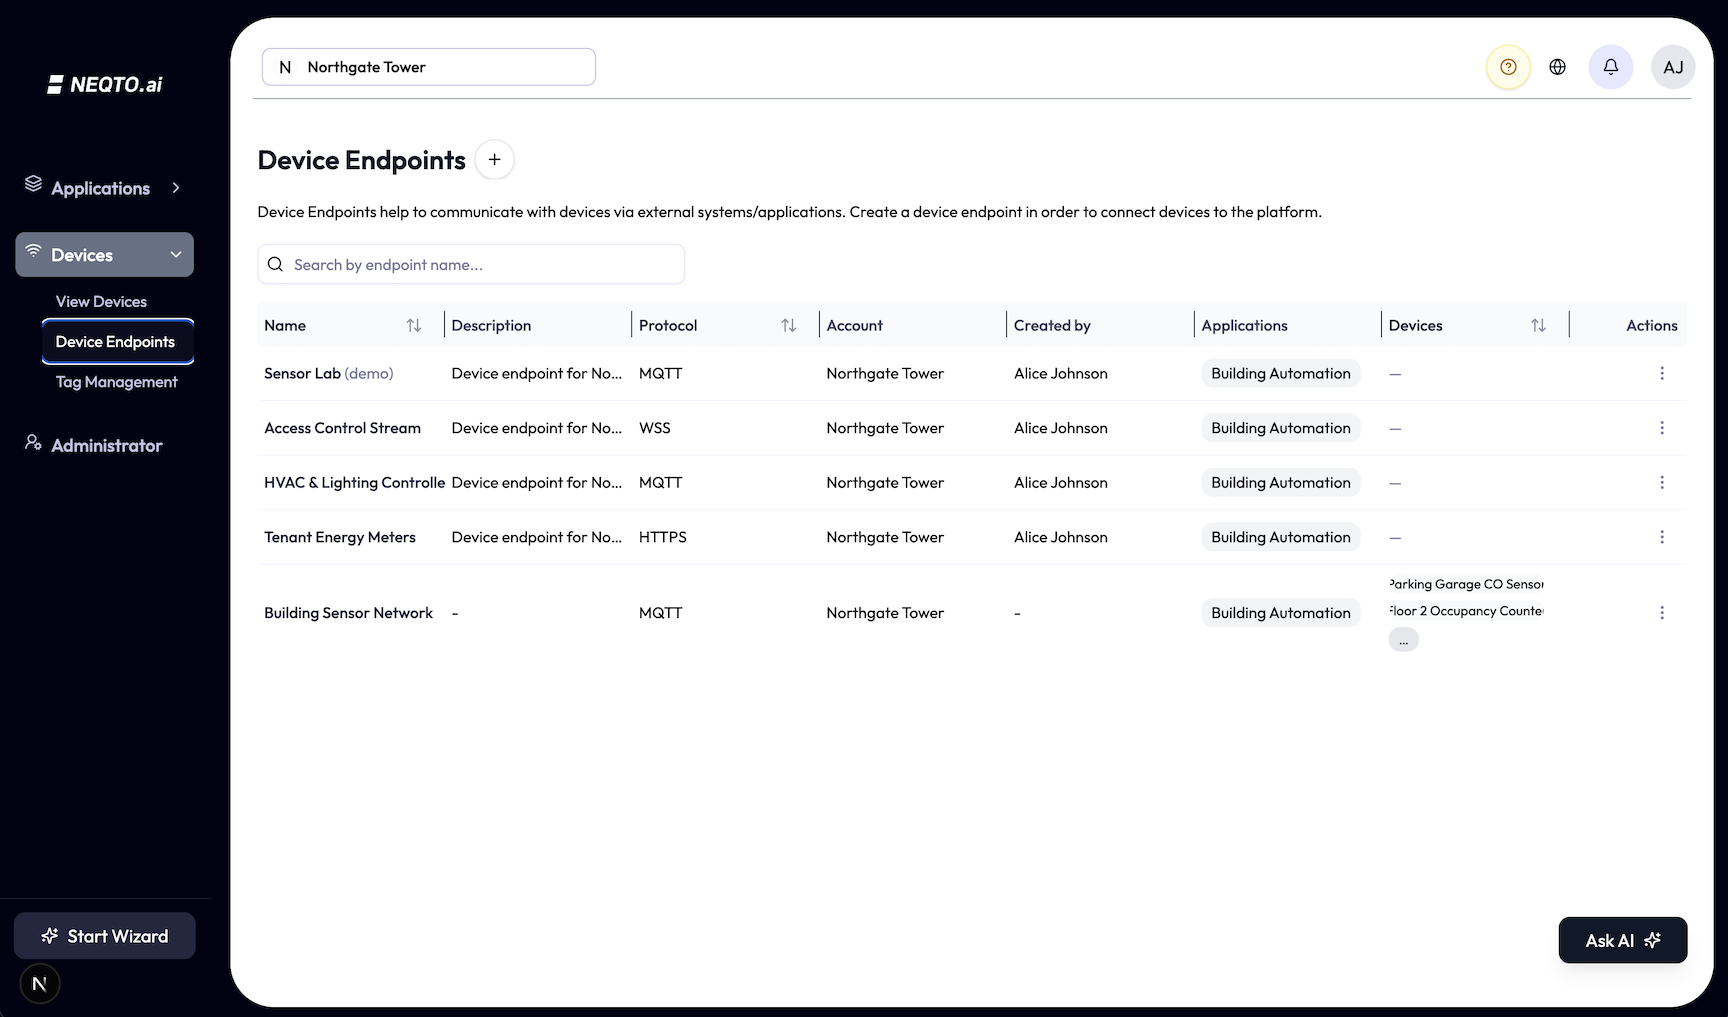1728x1017 pixels.
Task: Open the Northgate Tower account selector
Action: [x=429, y=67]
